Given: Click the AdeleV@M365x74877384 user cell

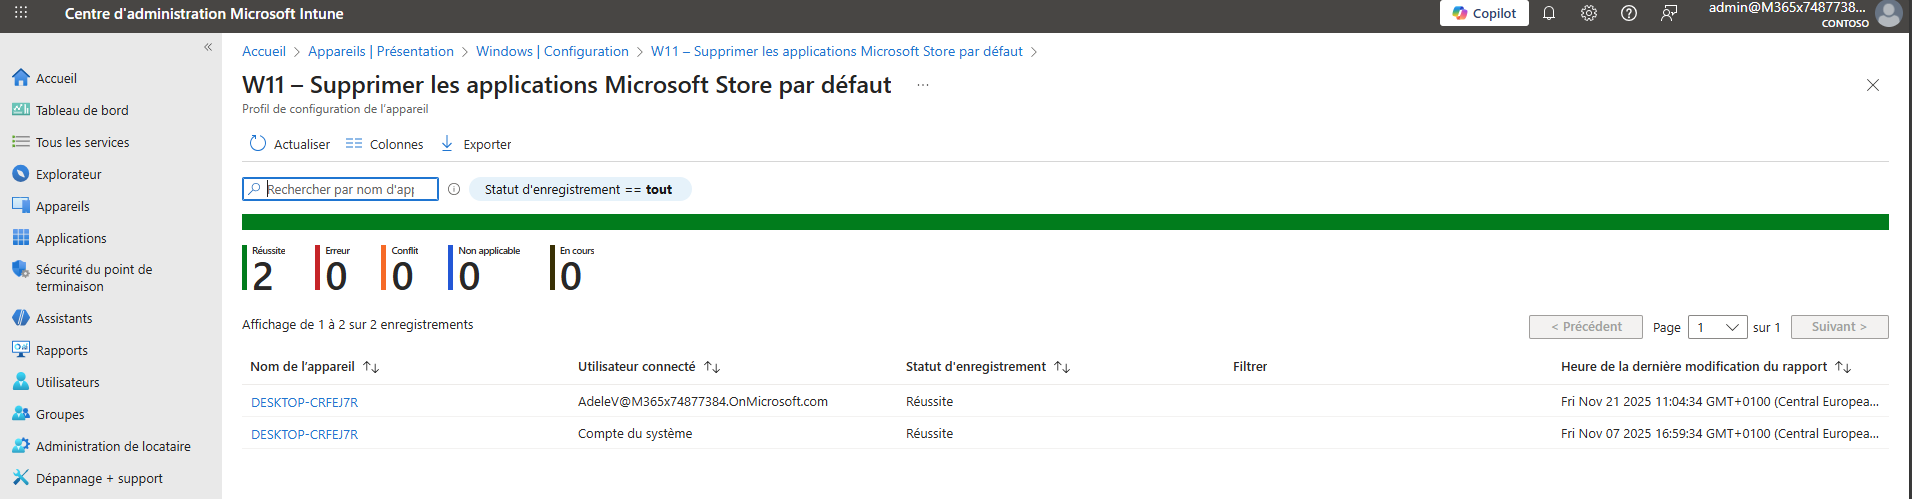Looking at the screenshot, I should pyautogui.click(x=703, y=401).
